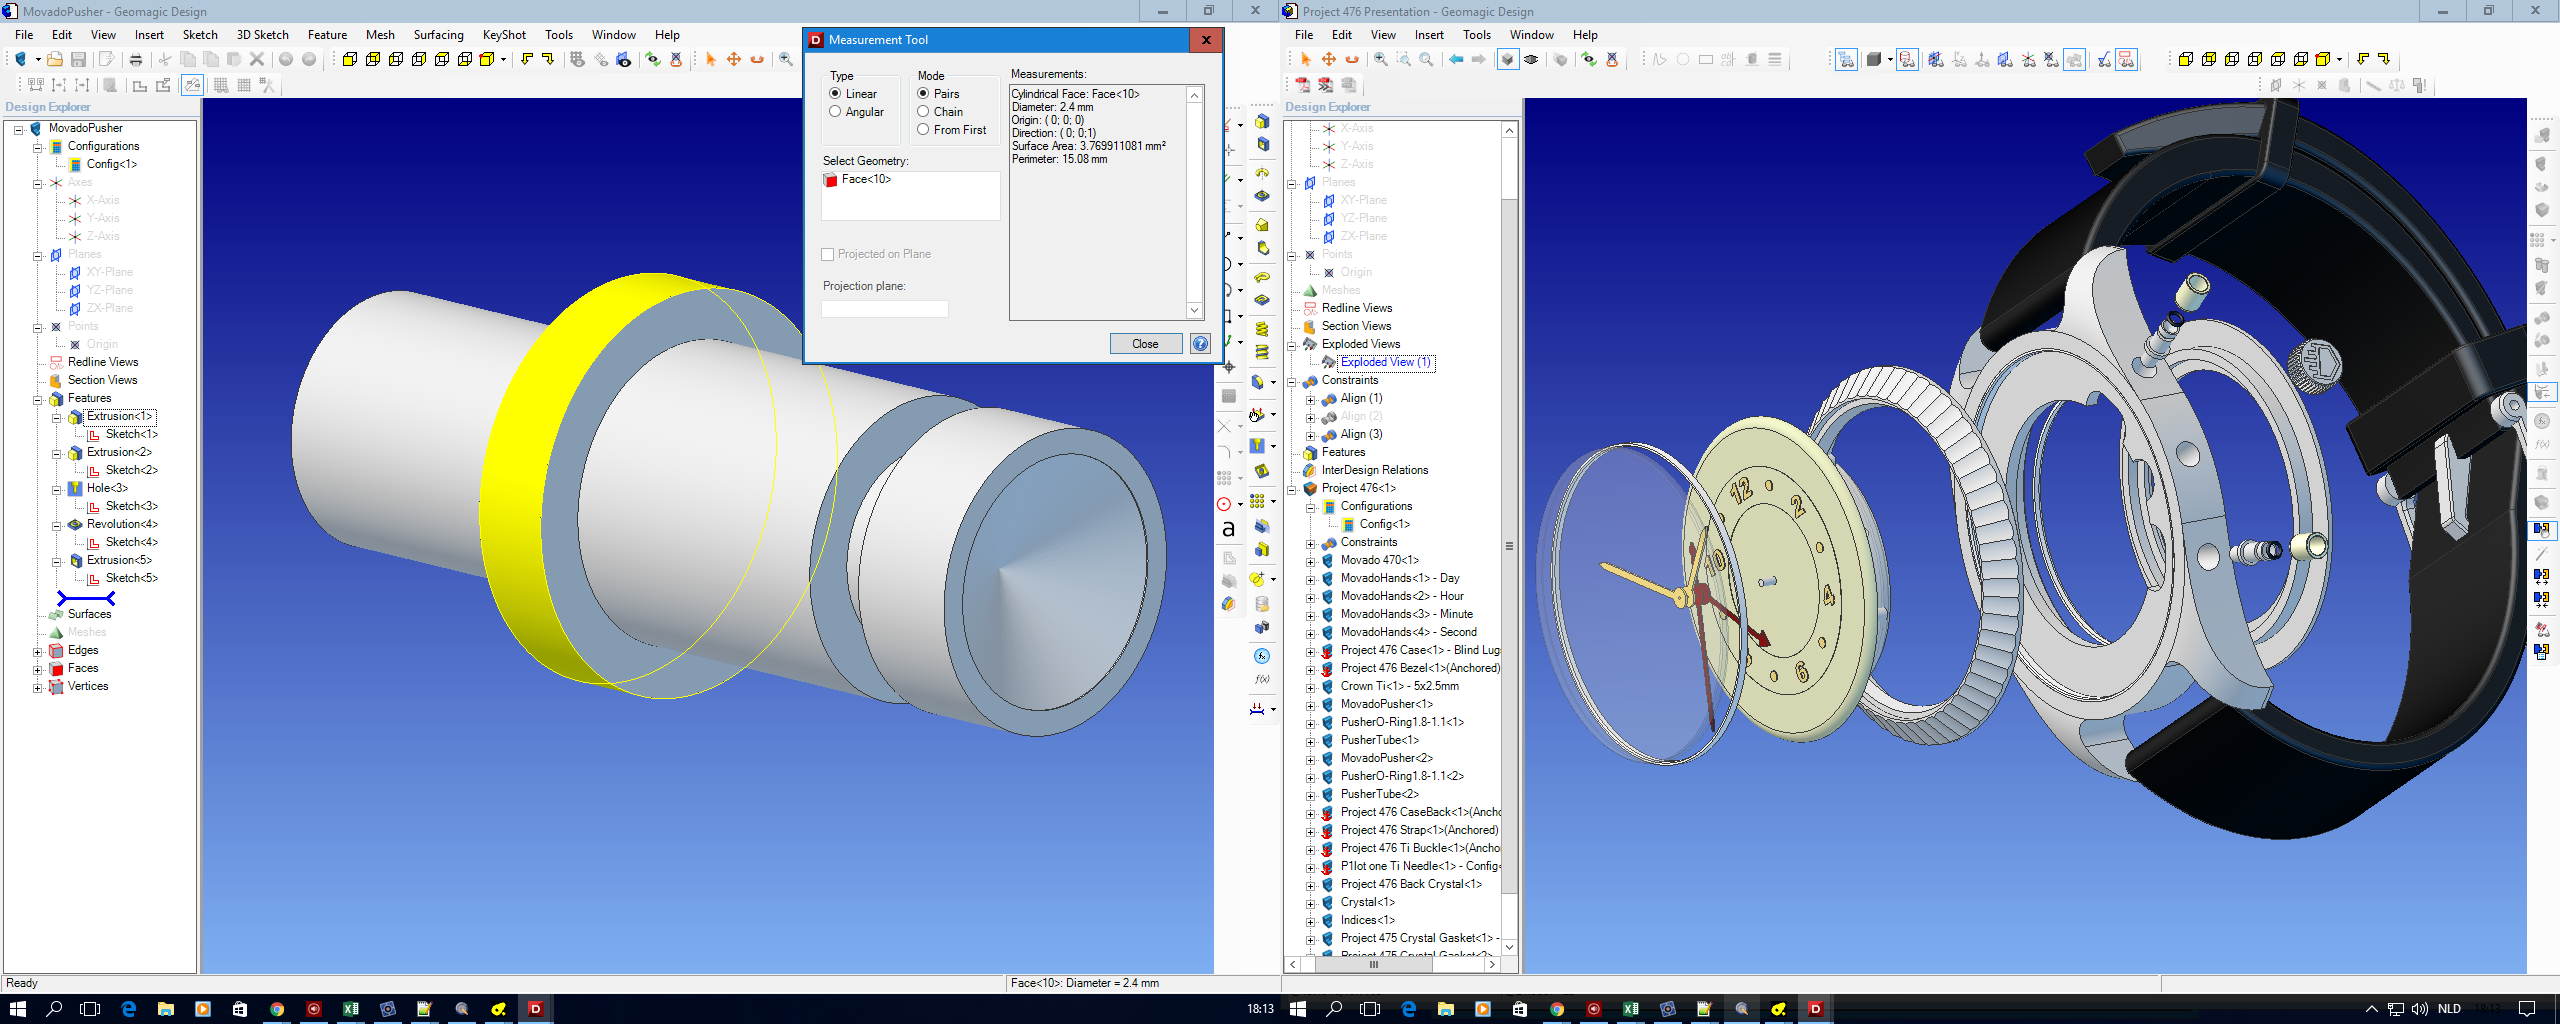Collapse Hole<3> feature node
Screen dimensions: 2560x1024
[x=57, y=489]
